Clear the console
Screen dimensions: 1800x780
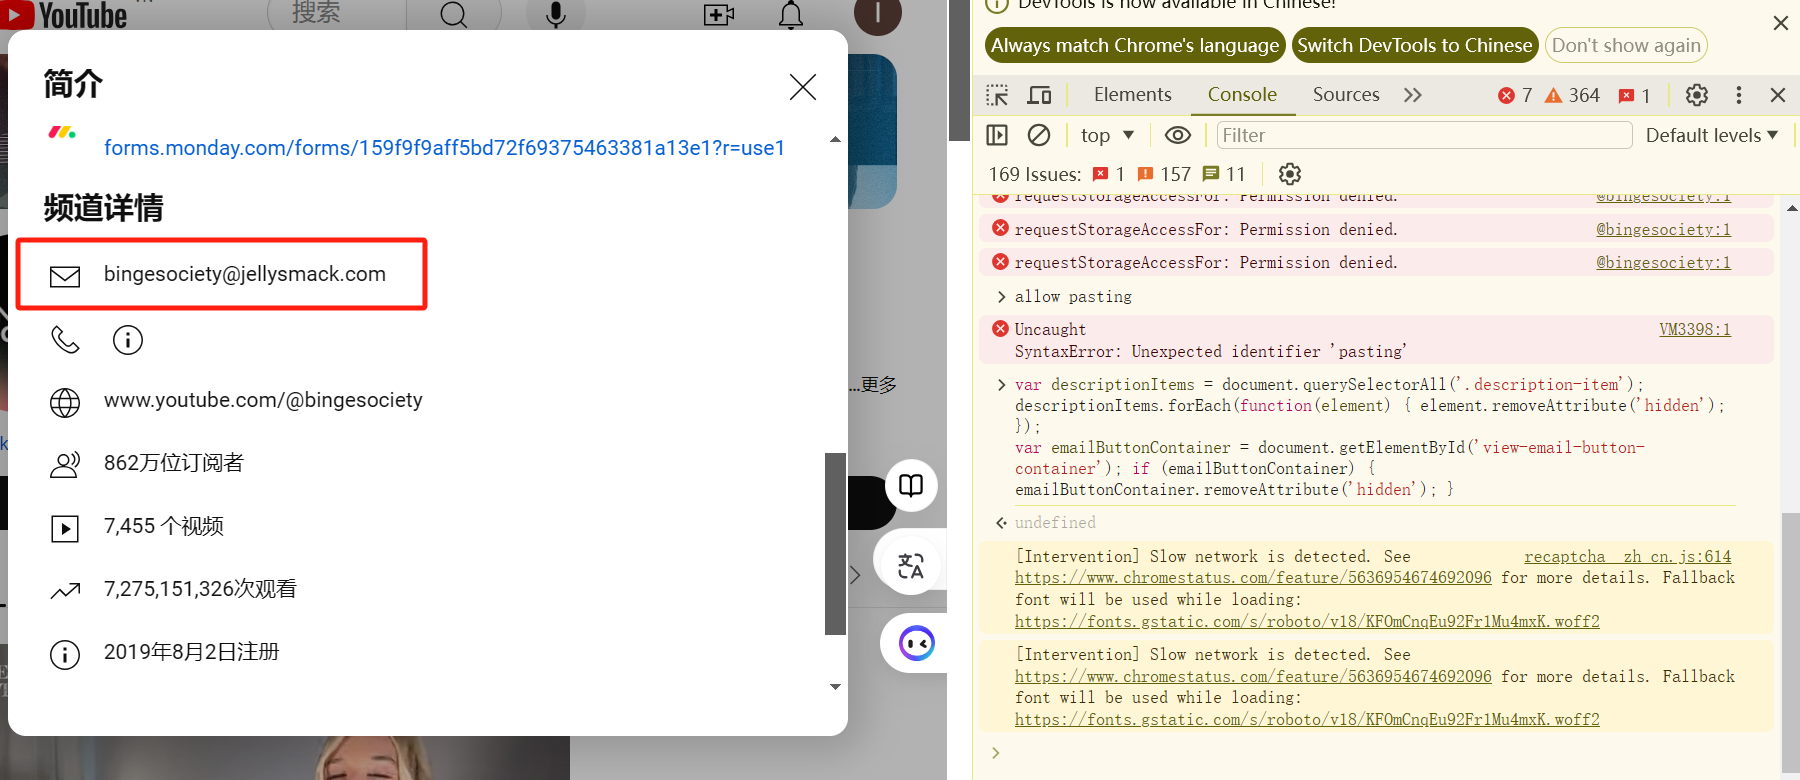[x=1039, y=135]
